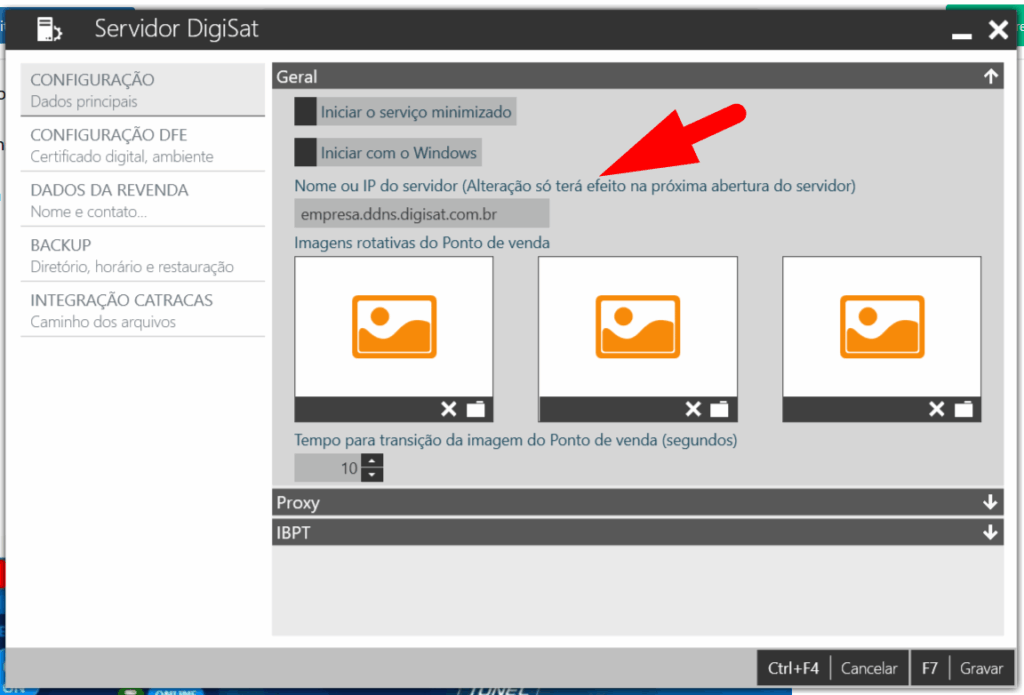Open folder icon under second image slot

coord(720,408)
